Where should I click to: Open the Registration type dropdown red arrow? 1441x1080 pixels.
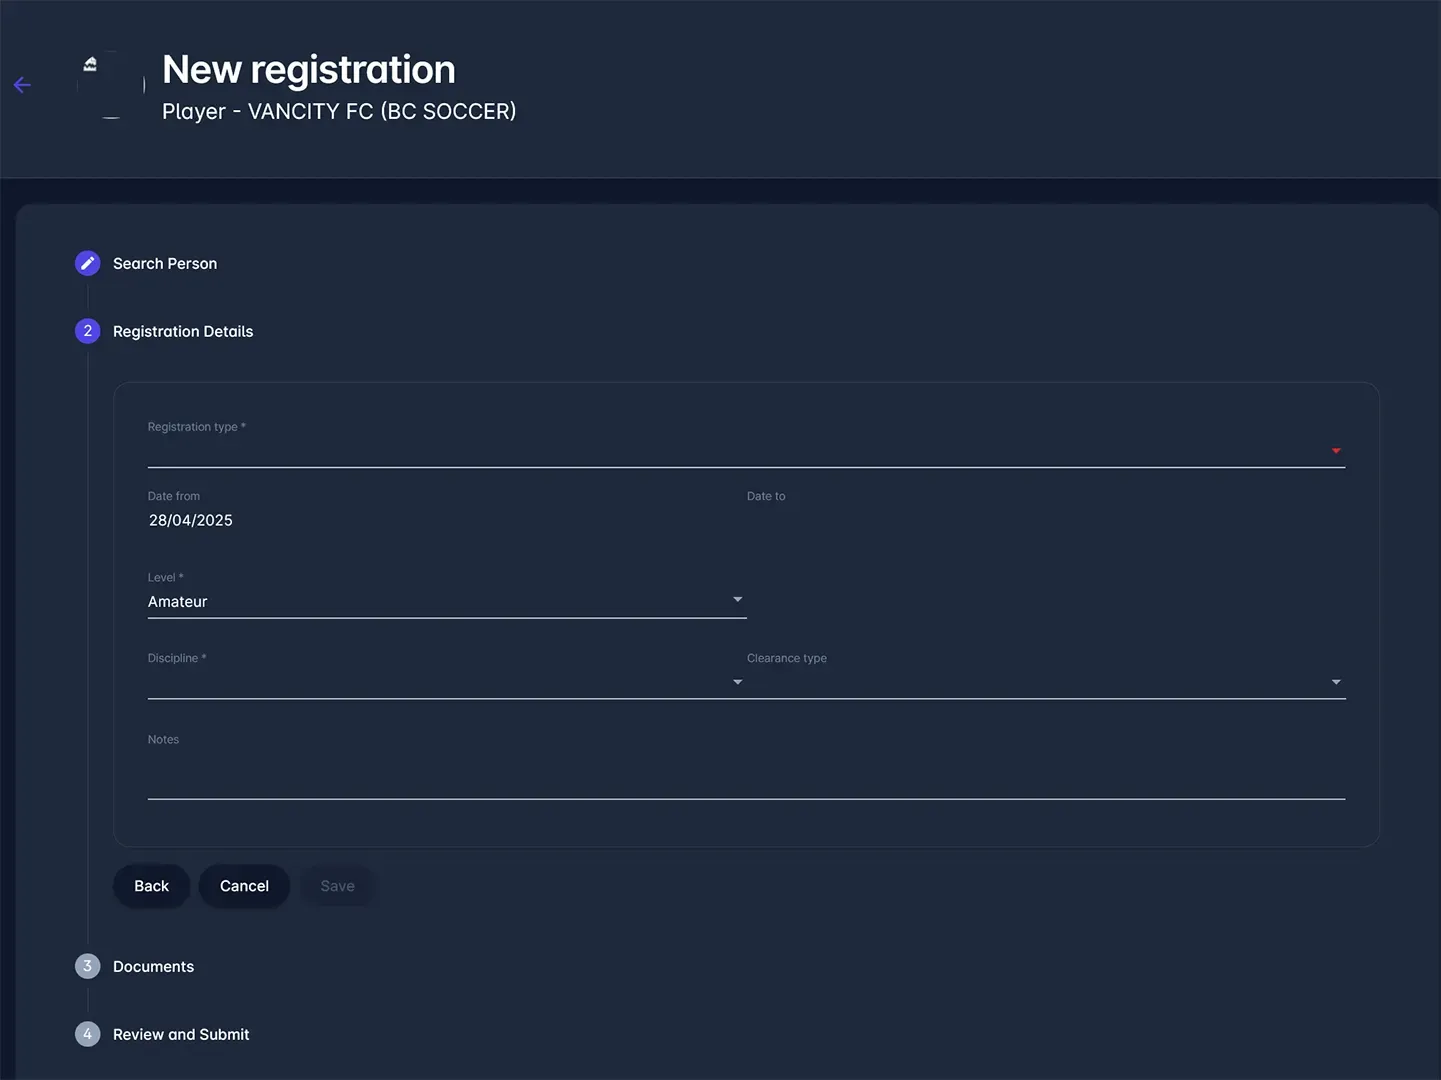pos(1335,451)
